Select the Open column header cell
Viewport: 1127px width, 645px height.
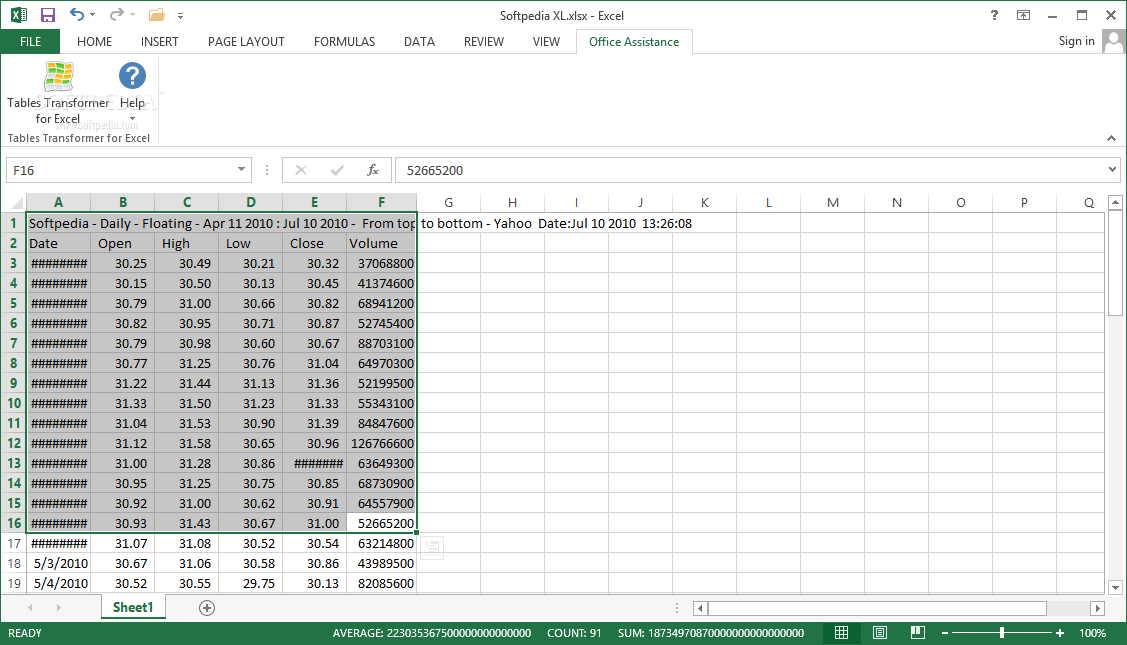(122, 244)
